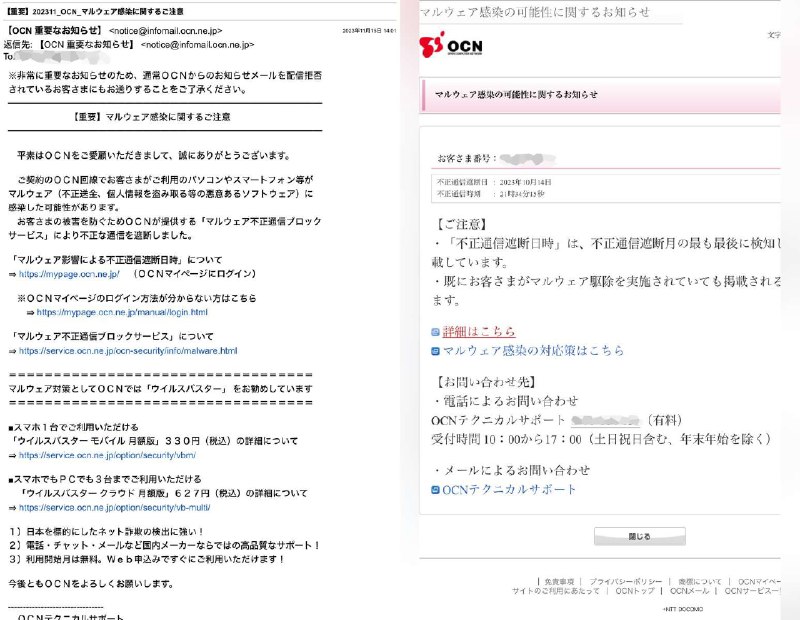The image size is (800, 620).
Task: Click the email date timestamp at header right
Action: (369, 31)
